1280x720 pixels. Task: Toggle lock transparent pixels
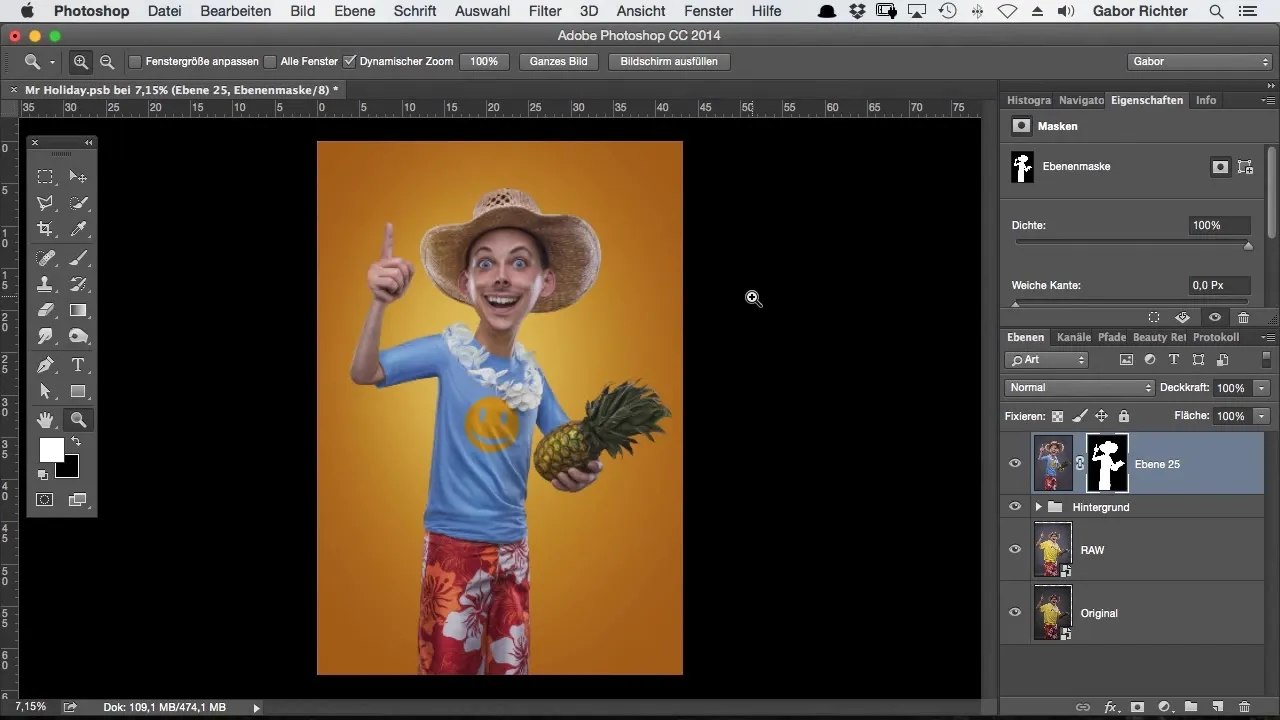(1057, 416)
